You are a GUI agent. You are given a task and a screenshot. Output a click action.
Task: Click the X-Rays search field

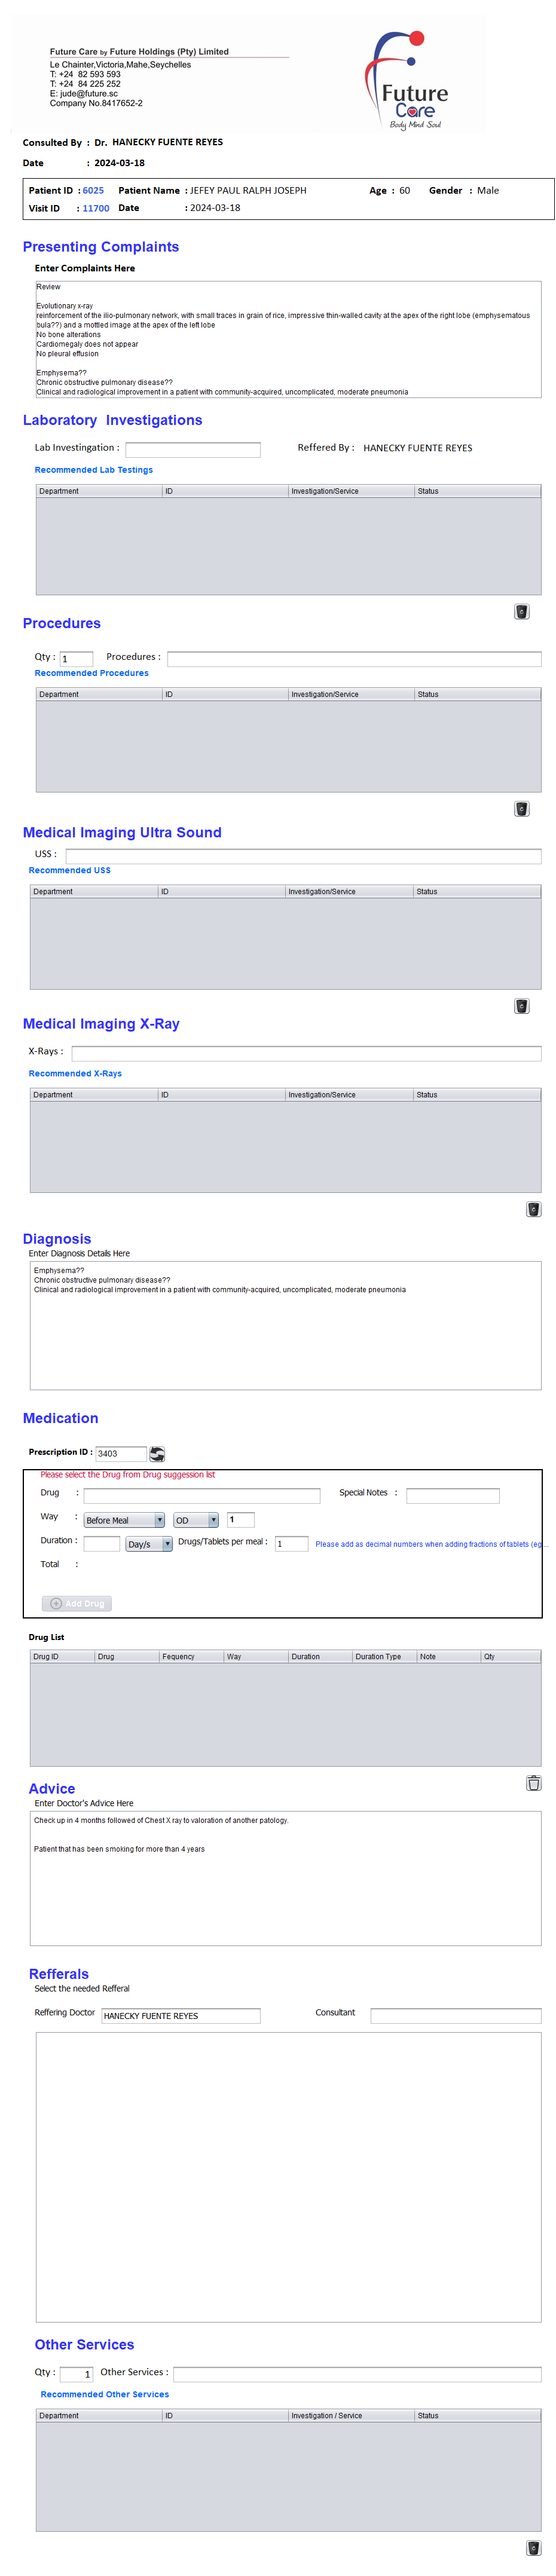[x=306, y=1053]
